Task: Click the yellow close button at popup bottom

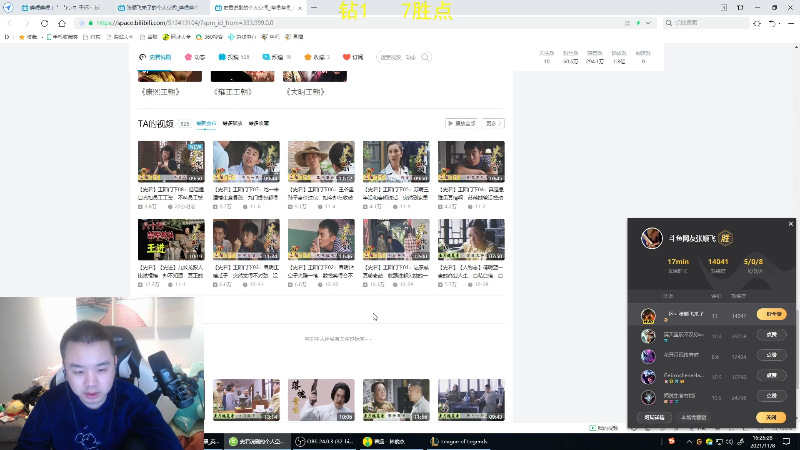Action: (771, 417)
